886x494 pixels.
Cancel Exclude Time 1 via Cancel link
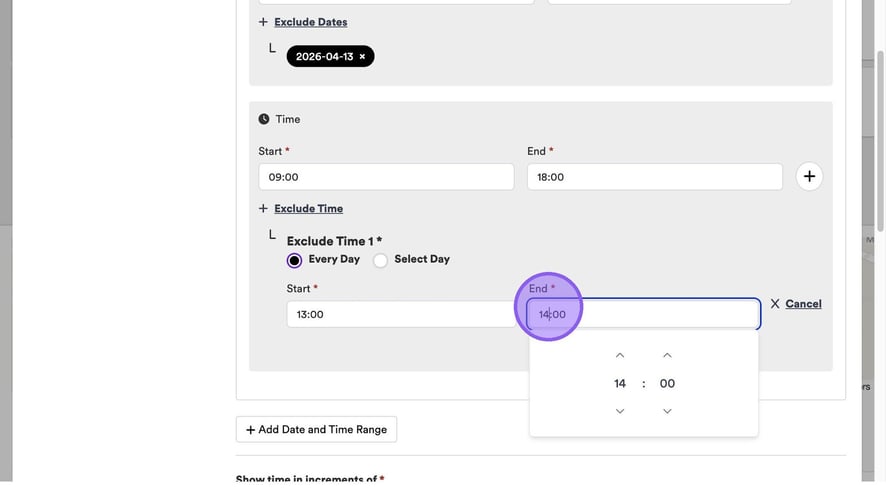803,304
